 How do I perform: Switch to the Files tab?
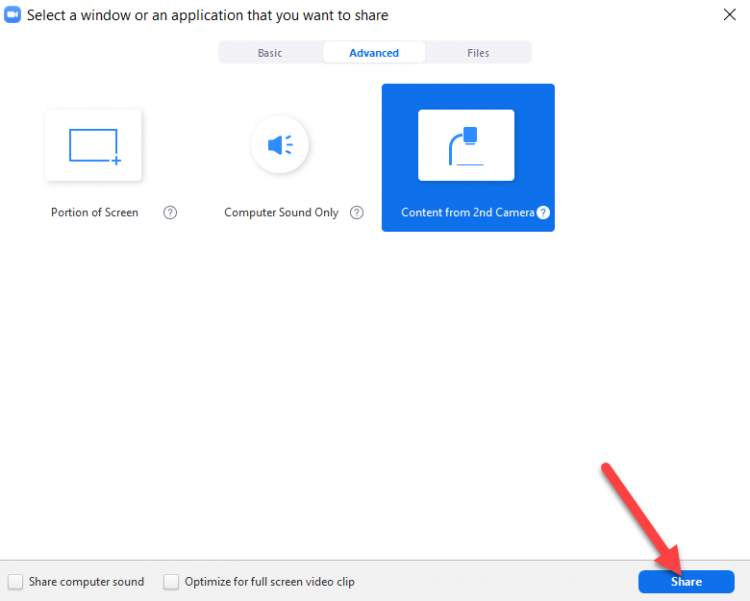tap(478, 53)
